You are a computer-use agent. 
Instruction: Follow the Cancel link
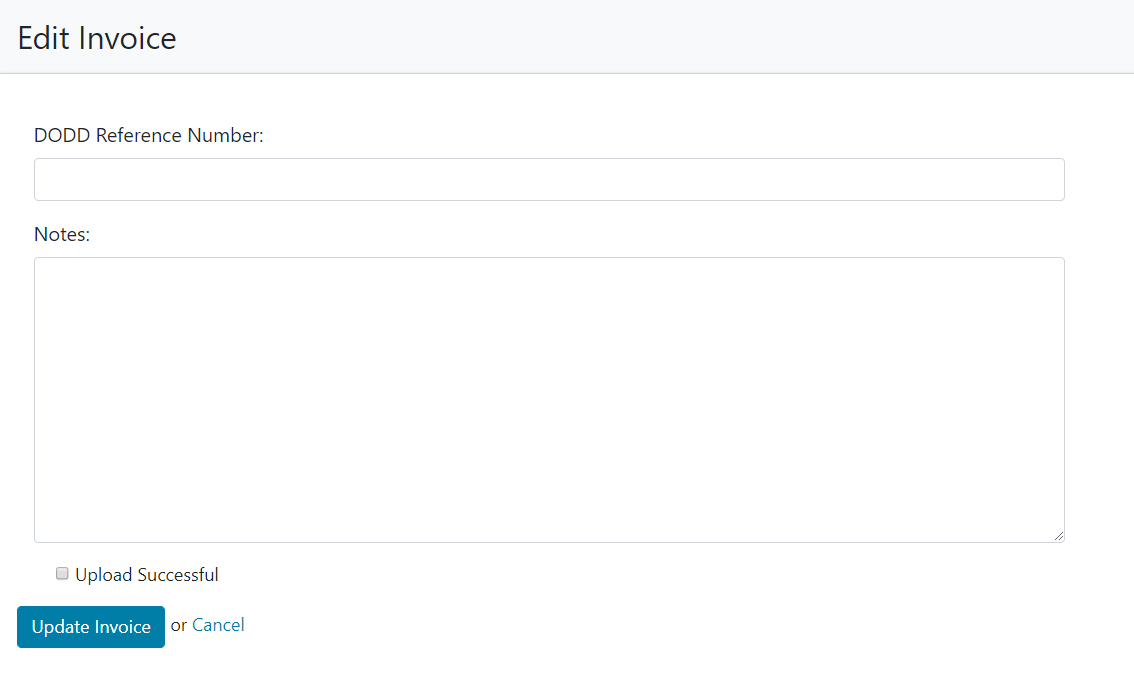(218, 625)
